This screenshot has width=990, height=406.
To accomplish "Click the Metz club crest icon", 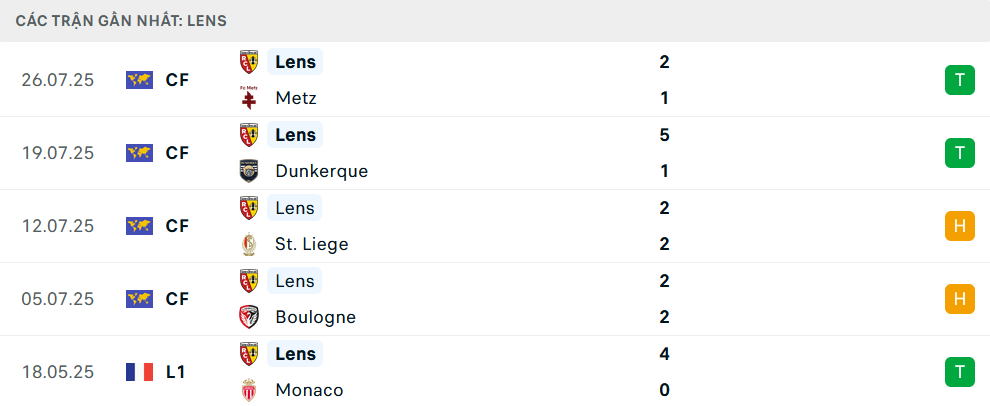I will tap(249, 99).
